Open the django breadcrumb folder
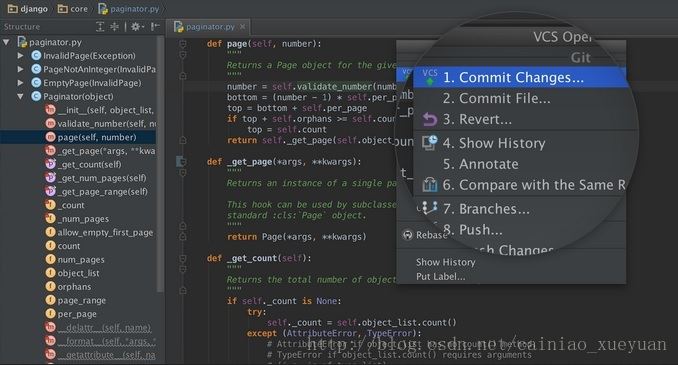 pyautogui.click(x=28, y=9)
